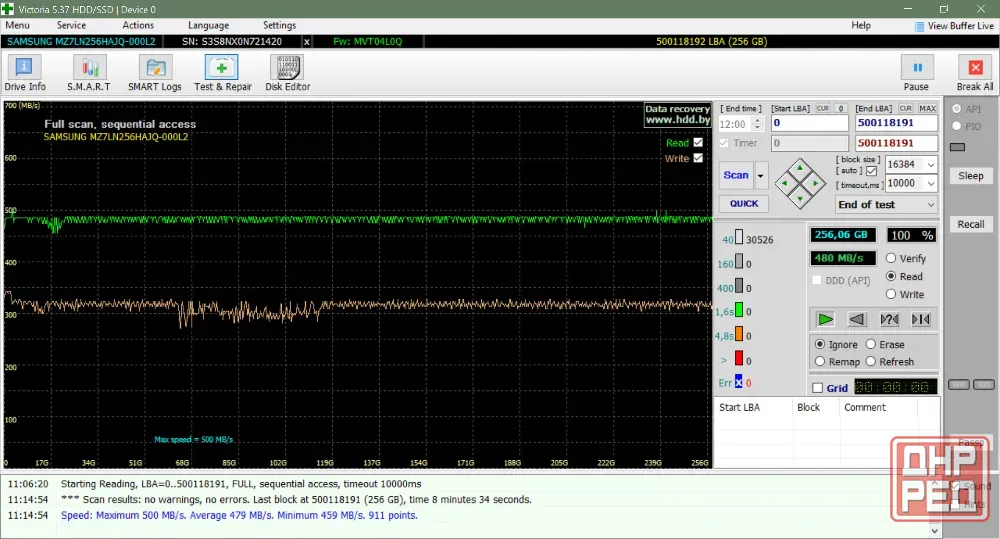Click the Scan button
Screen dimensions: 1000x539
click(736, 175)
